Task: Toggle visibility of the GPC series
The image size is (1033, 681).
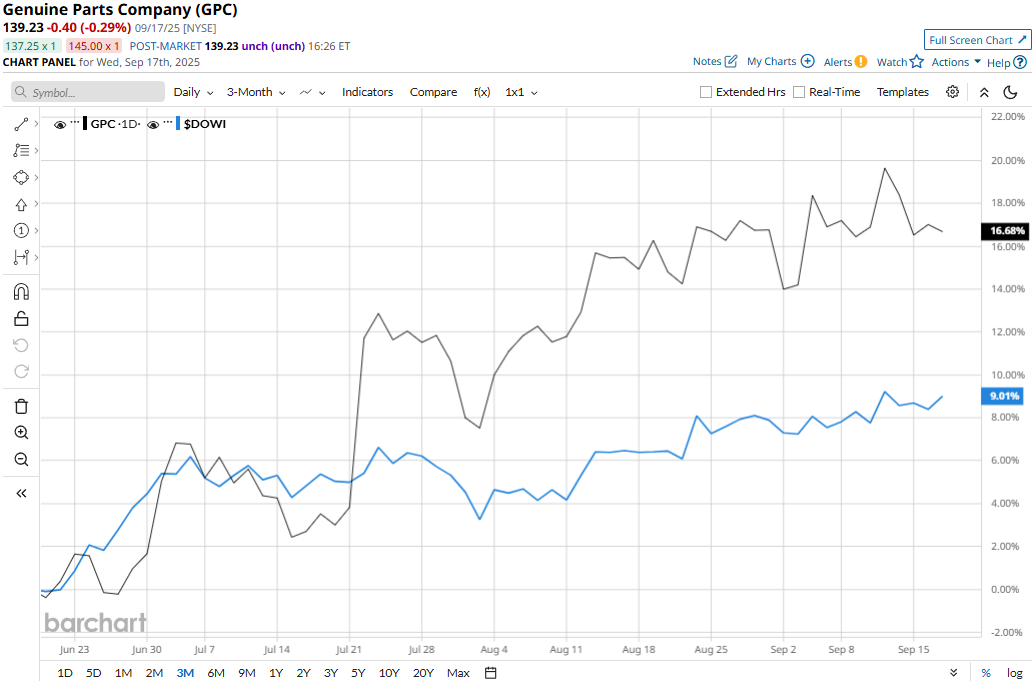Action: [60, 124]
